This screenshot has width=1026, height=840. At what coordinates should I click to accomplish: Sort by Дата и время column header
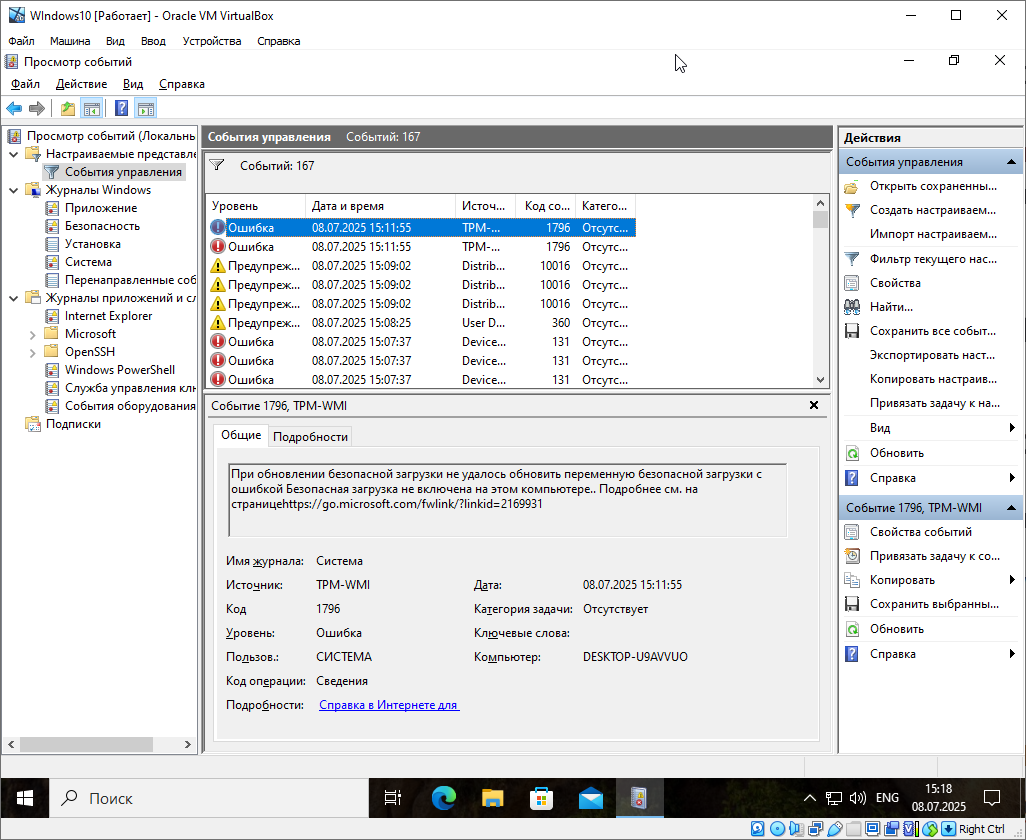click(x=380, y=206)
